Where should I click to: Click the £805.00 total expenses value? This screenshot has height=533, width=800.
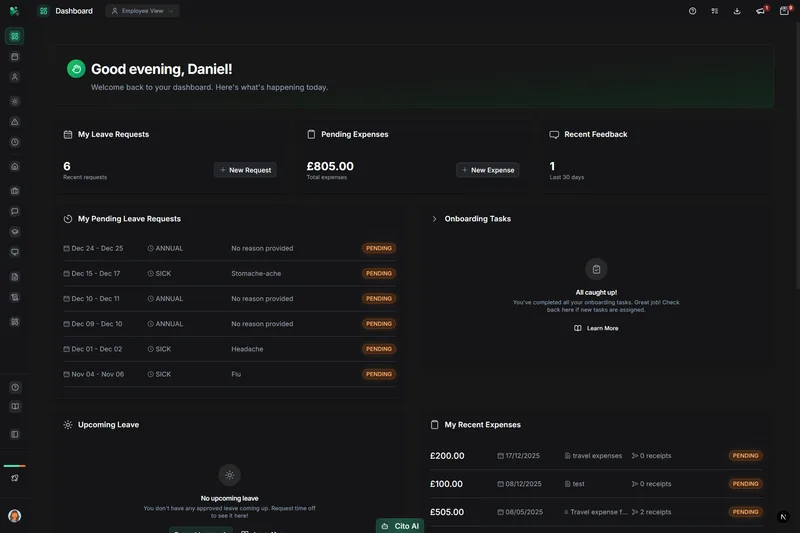[x=330, y=166]
